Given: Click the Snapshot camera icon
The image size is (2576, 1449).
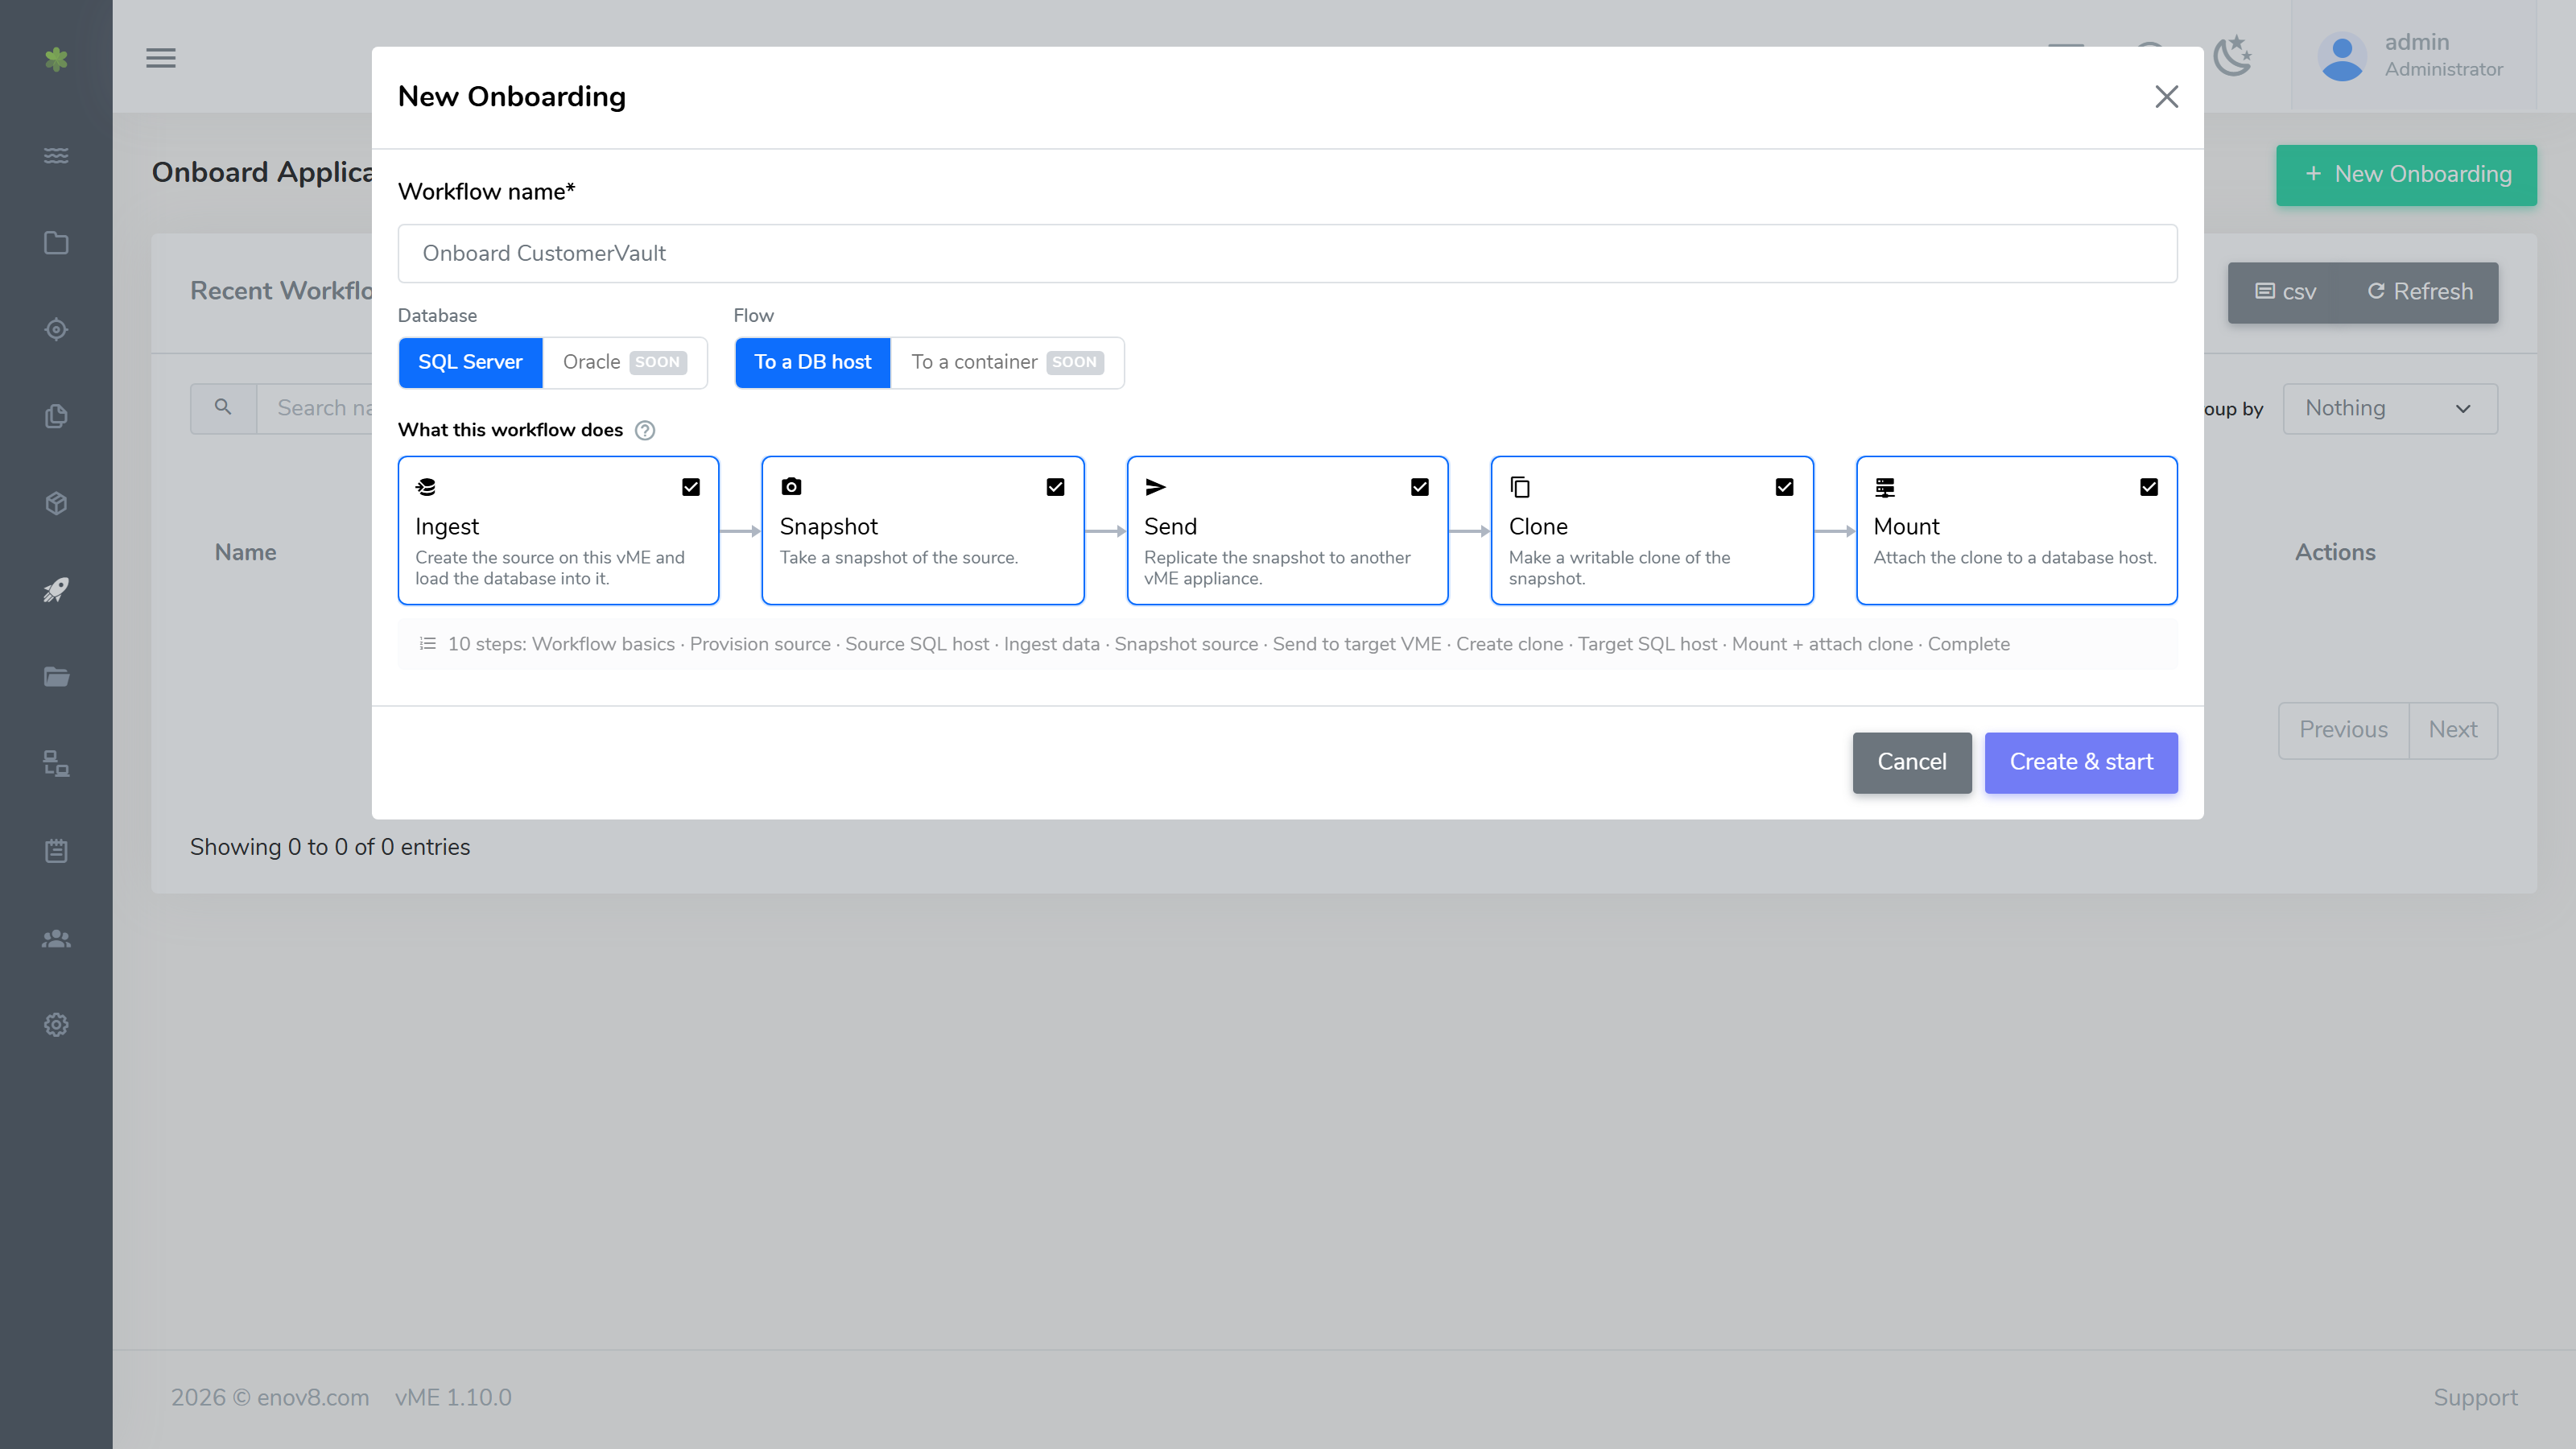Looking at the screenshot, I should pyautogui.click(x=791, y=487).
